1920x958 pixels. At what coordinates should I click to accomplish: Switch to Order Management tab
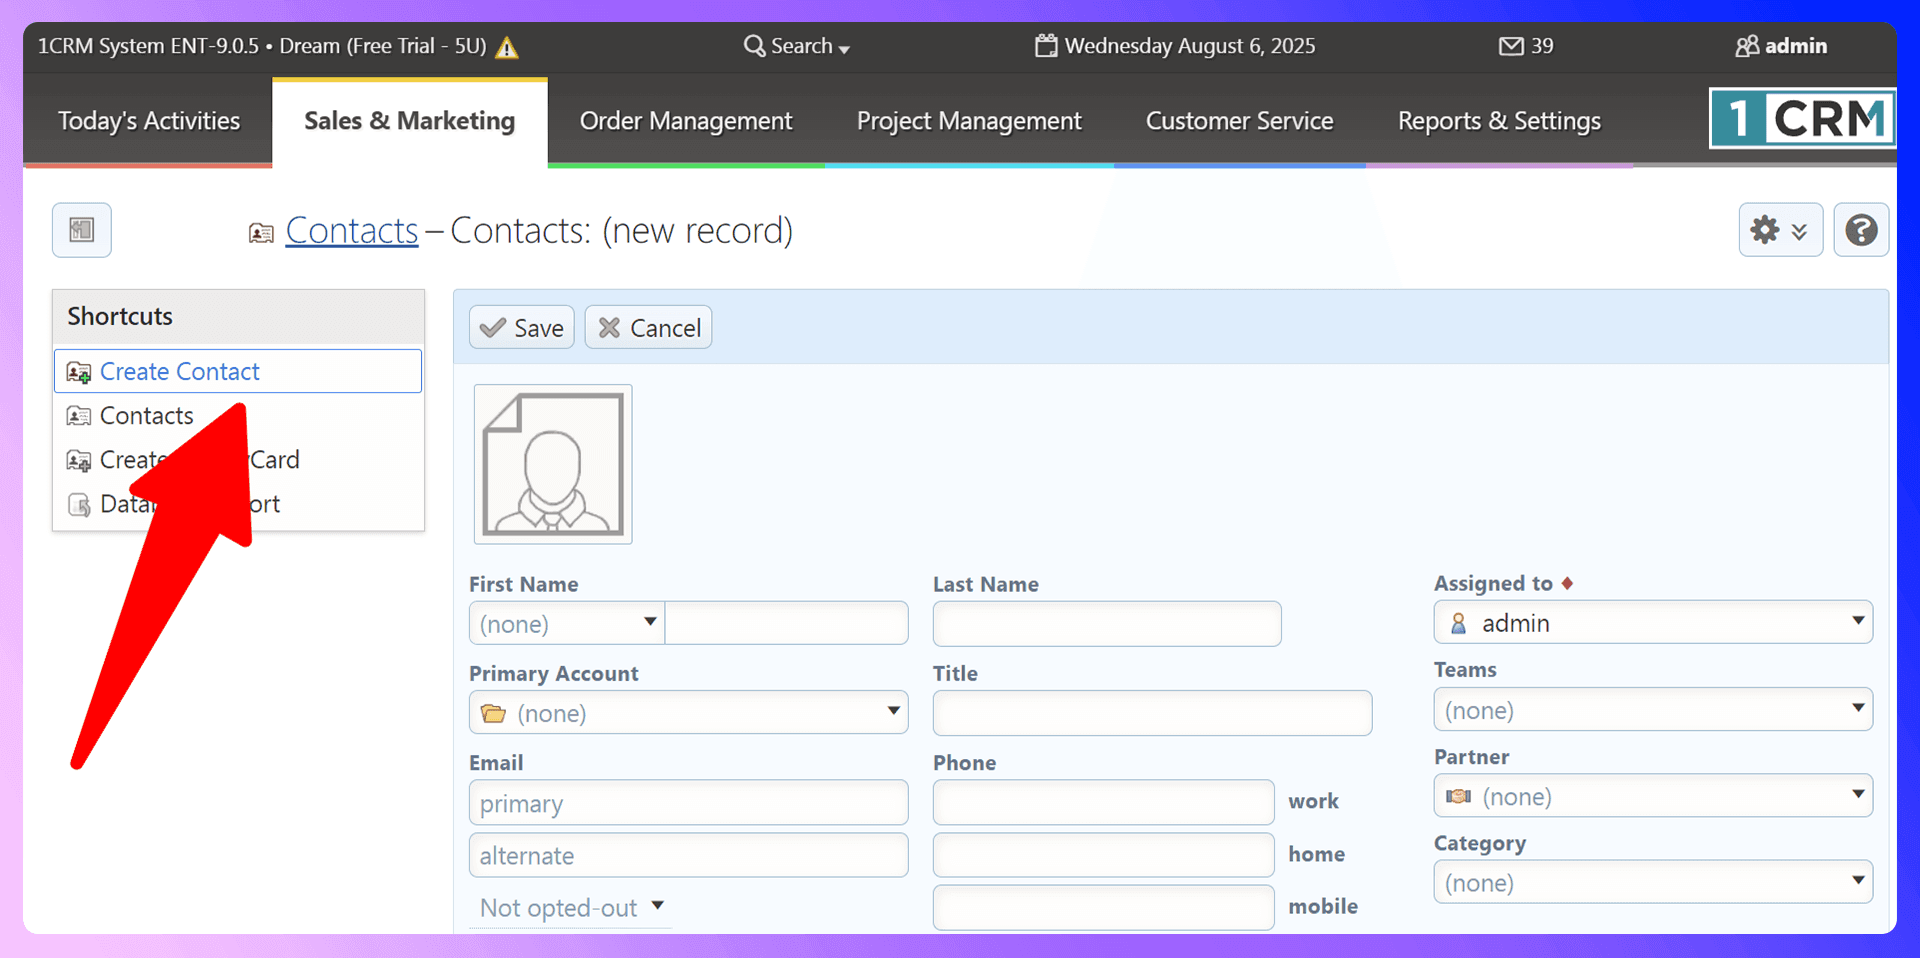[x=686, y=121]
